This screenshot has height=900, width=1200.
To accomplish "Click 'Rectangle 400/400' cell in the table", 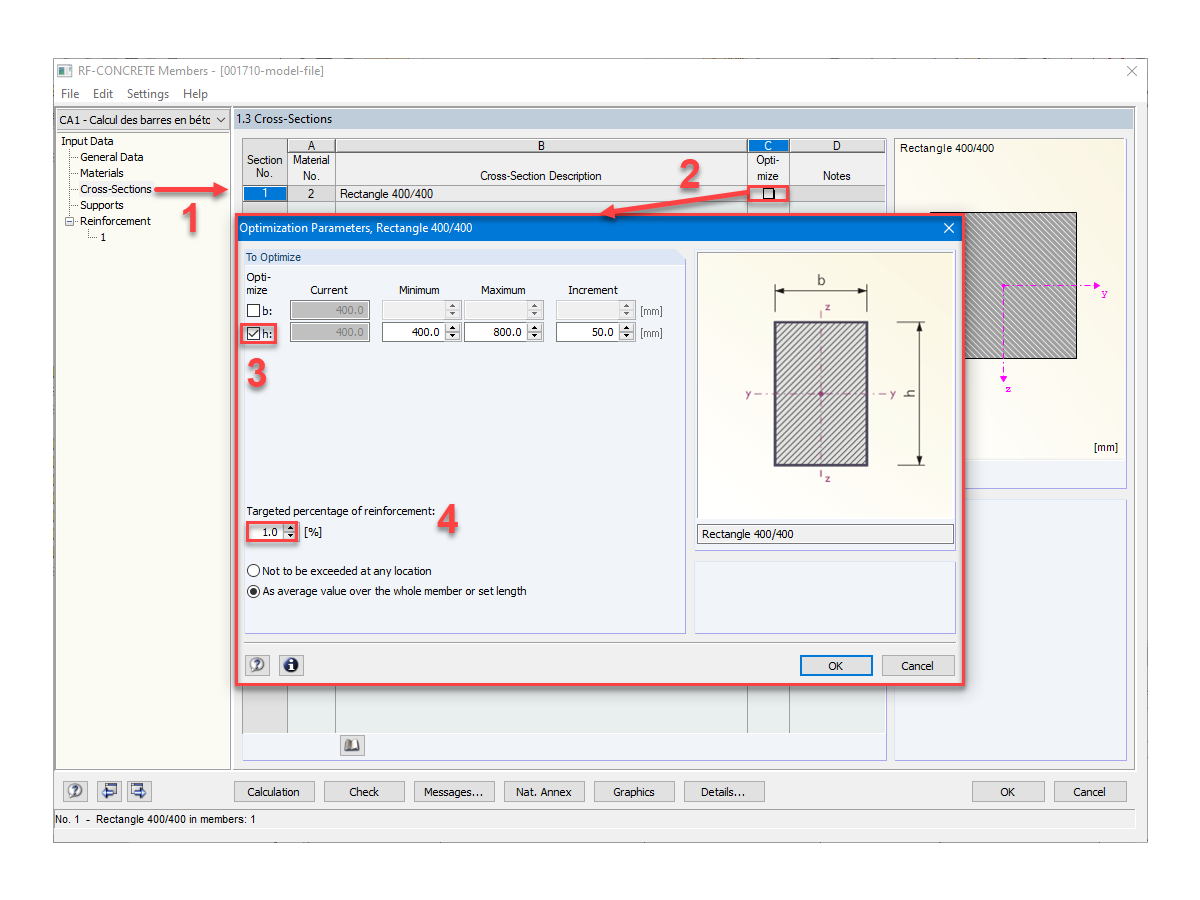I will pos(541,194).
